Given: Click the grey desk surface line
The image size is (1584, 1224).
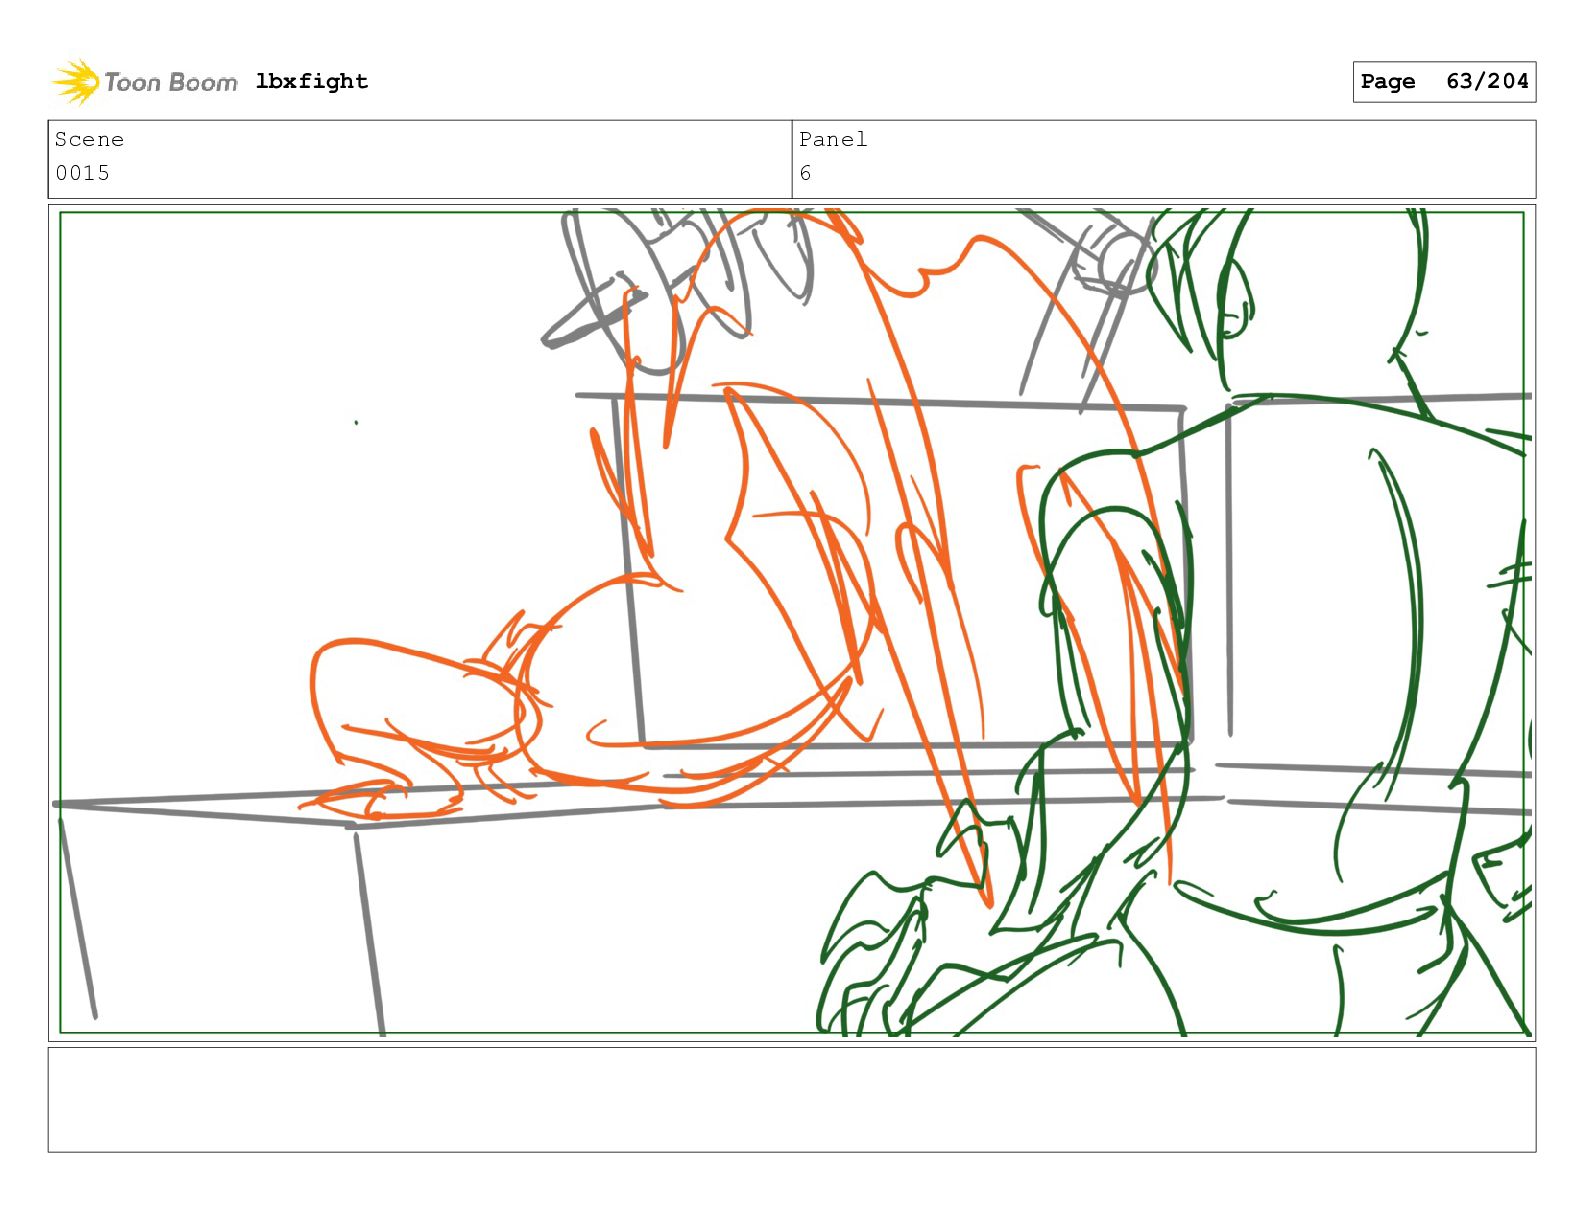Looking at the screenshot, I should 640,800.
